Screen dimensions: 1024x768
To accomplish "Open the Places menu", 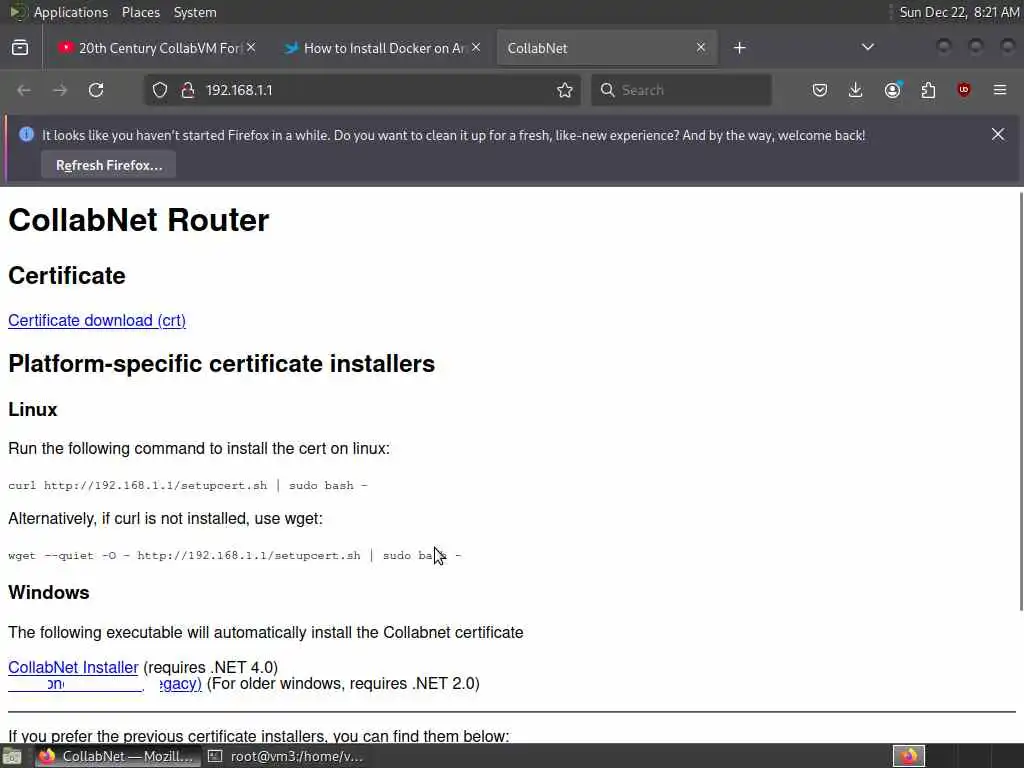I will [x=140, y=12].
